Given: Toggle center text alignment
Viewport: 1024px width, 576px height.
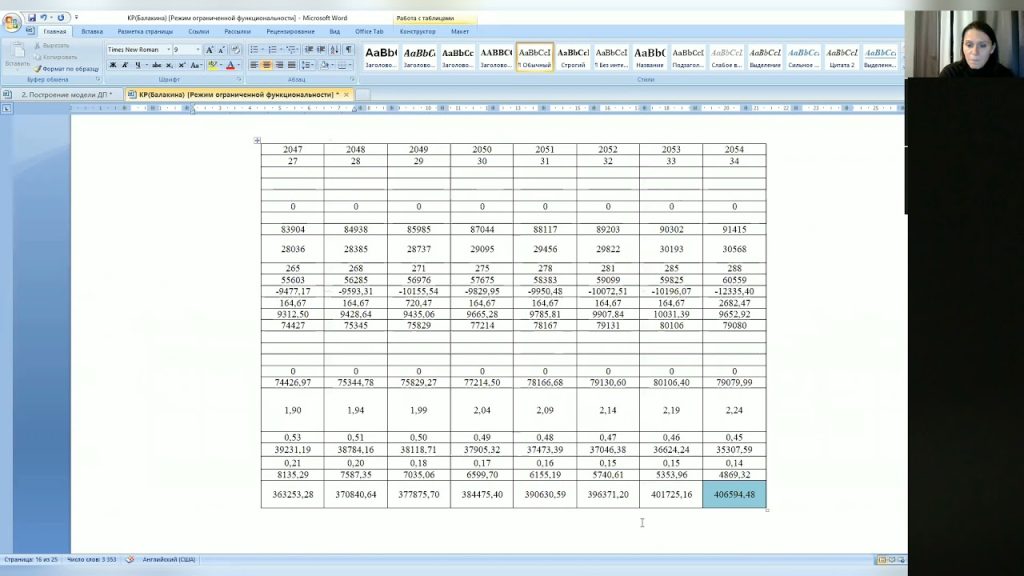Looking at the screenshot, I should (x=267, y=65).
